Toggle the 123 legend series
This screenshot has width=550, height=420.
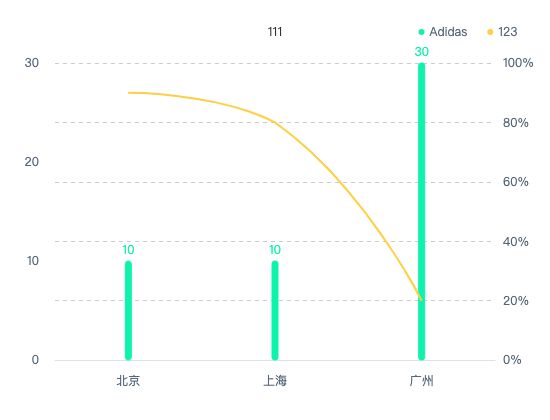coord(502,32)
